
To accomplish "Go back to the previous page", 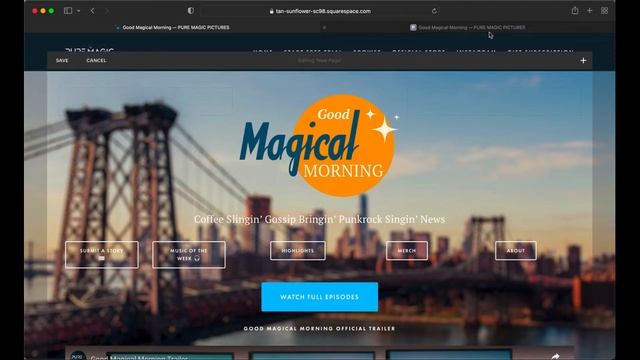I will 92,11.
